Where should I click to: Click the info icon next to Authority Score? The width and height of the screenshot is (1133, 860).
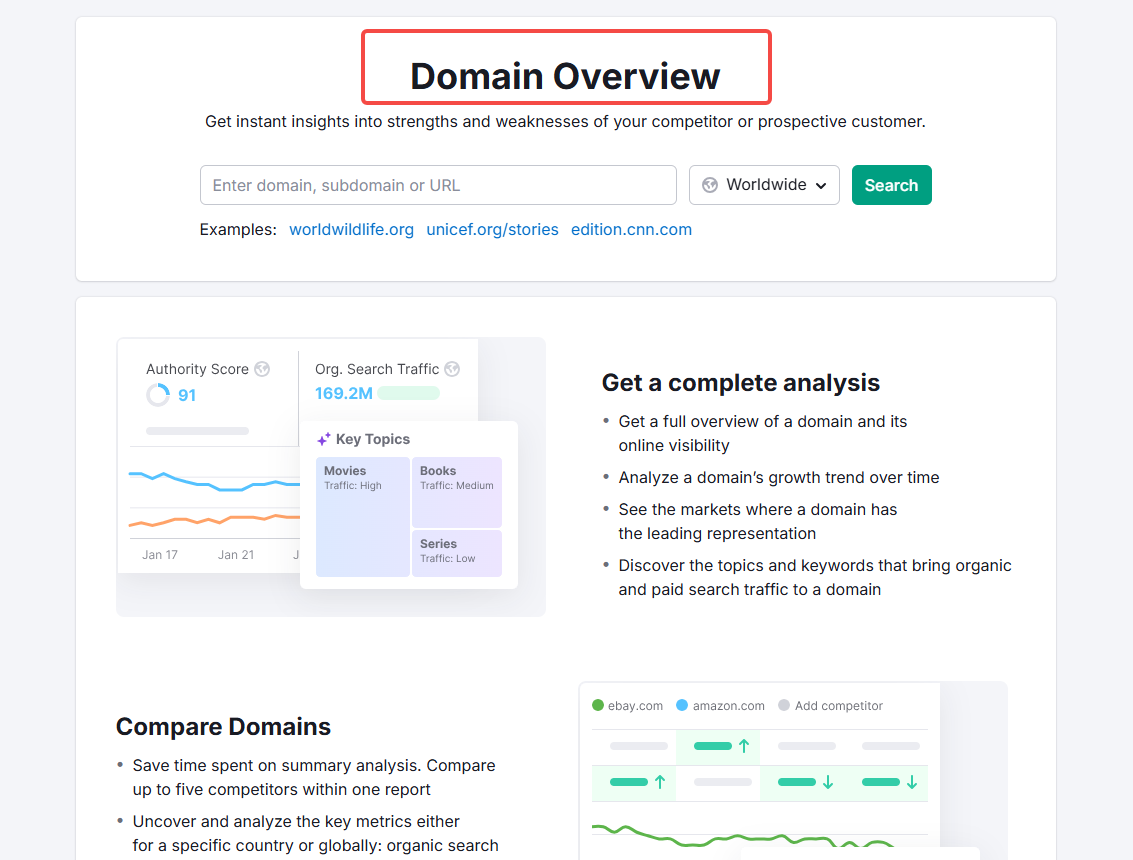tap(262, 369)
